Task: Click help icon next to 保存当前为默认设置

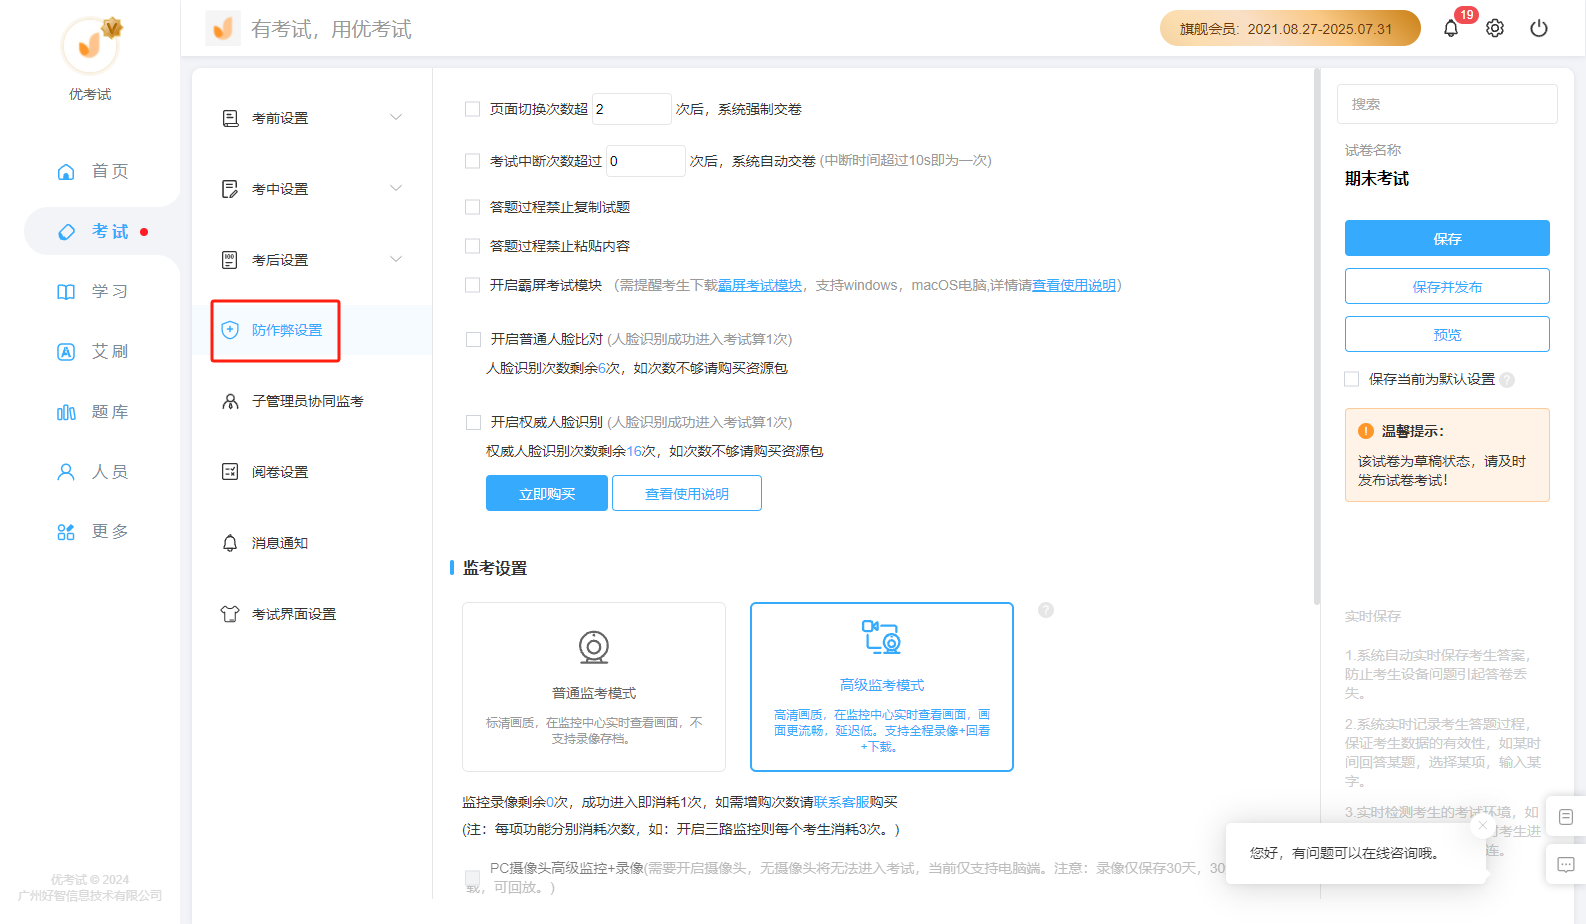Action: click(x=1507, y=380)
